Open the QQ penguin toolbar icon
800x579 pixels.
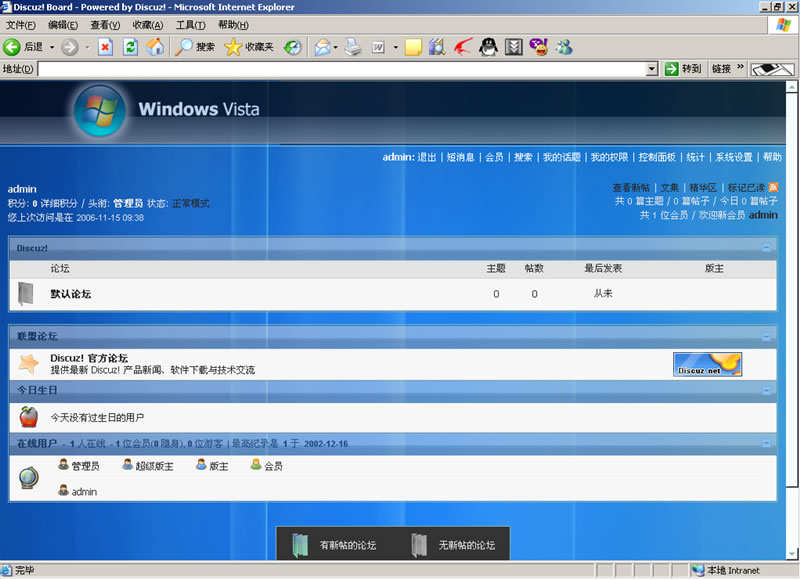(x=488, y=47)
